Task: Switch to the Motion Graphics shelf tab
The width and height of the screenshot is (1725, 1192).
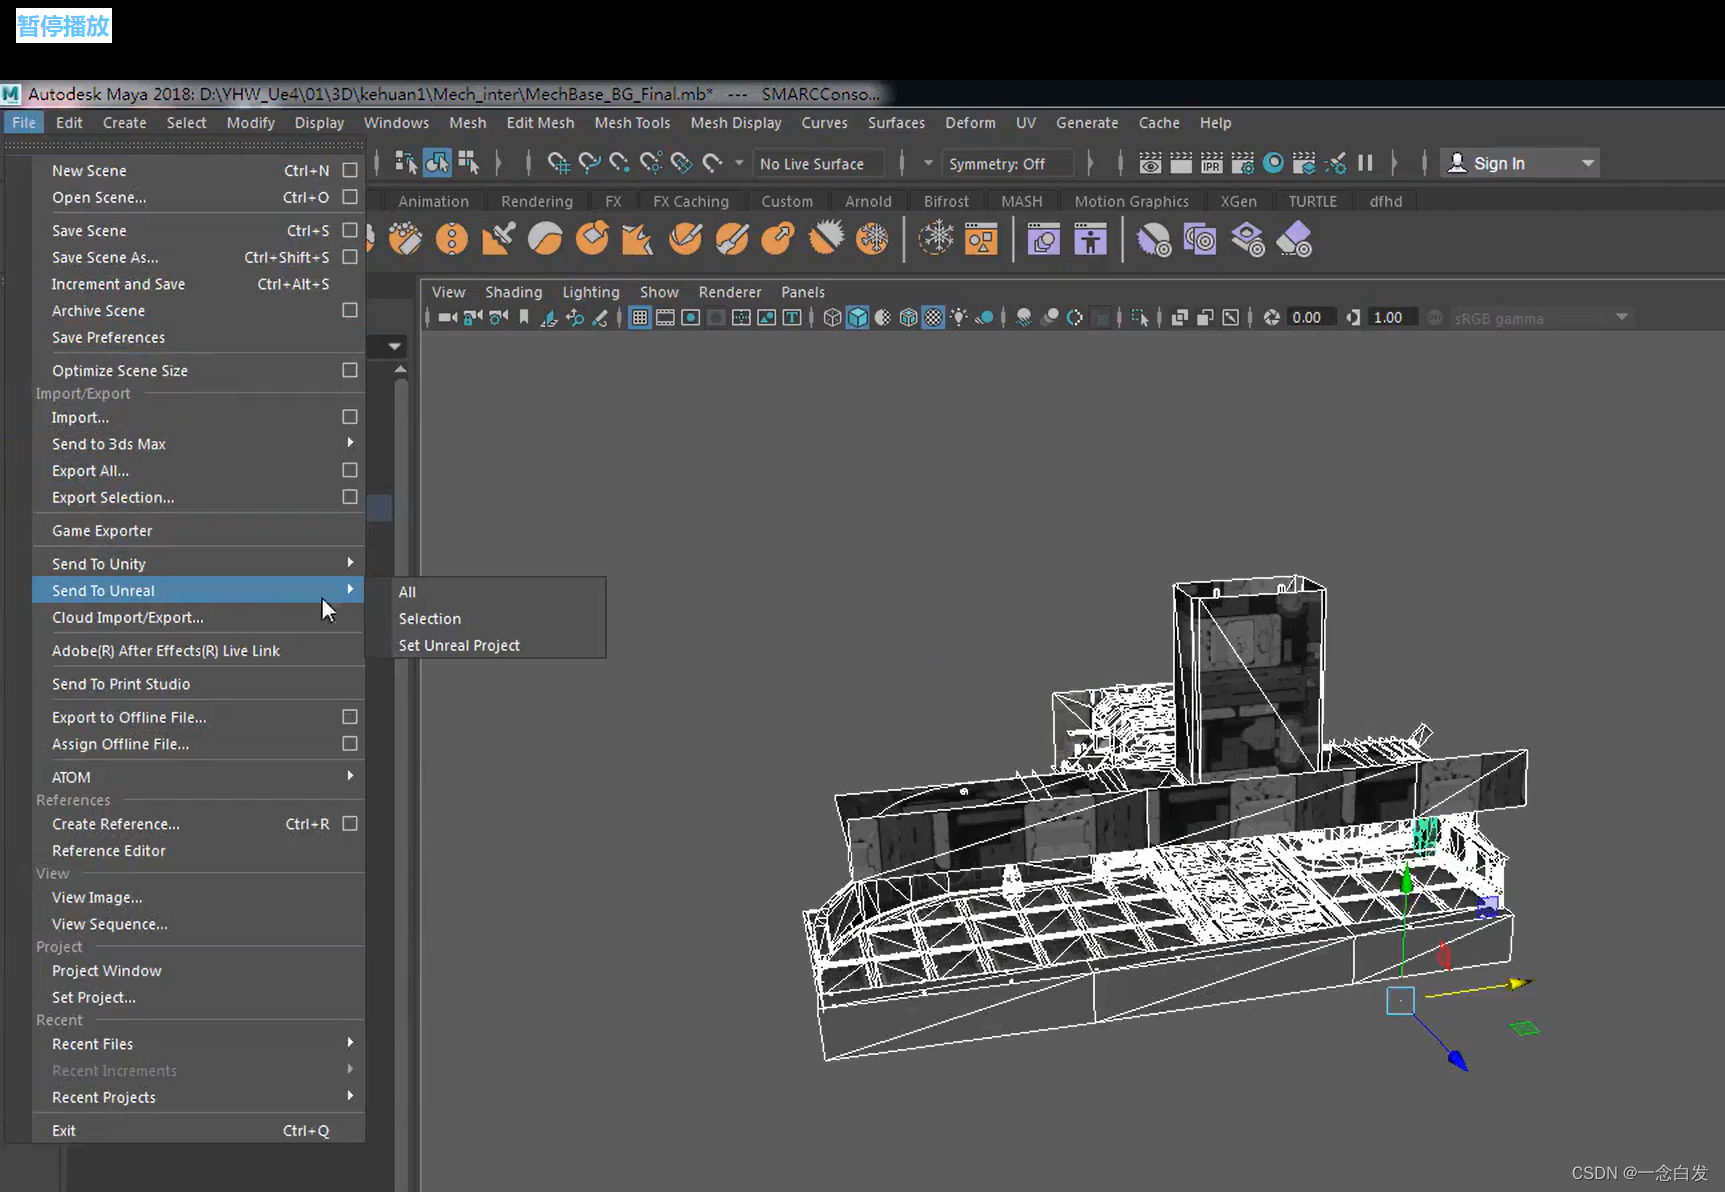Action: coord(1131,201)
